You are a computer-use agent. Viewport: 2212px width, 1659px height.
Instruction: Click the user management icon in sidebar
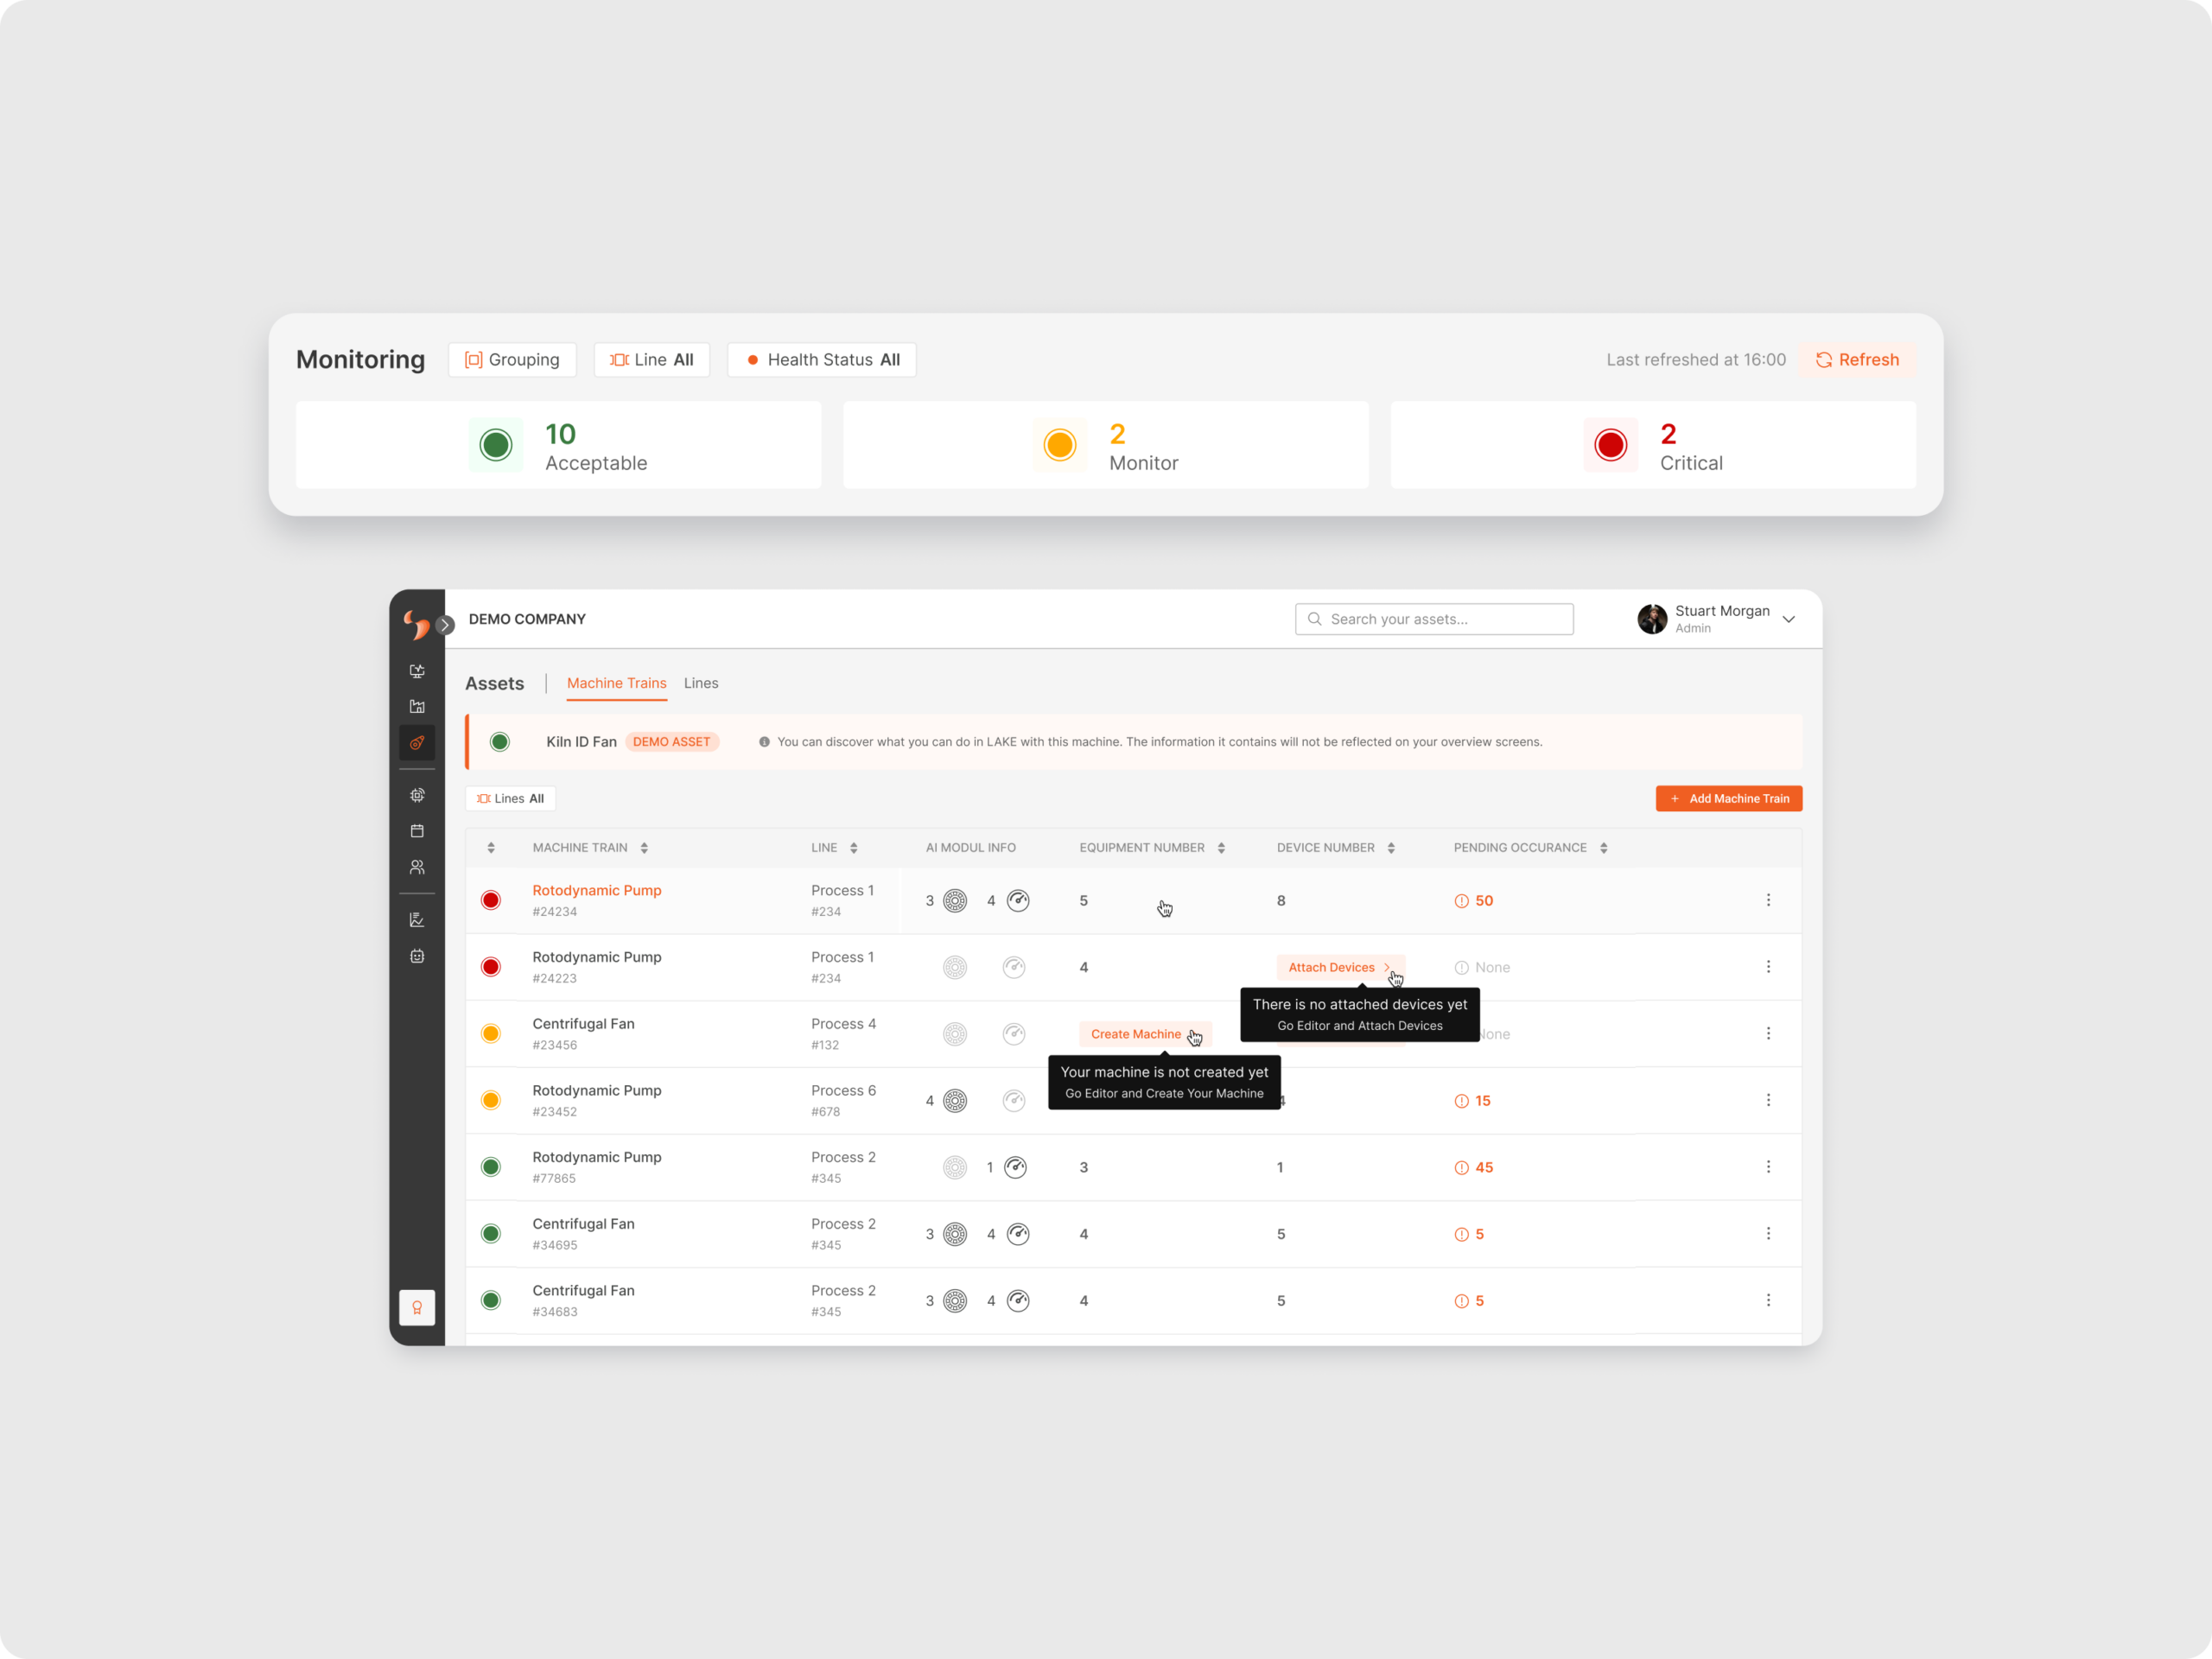(416, 869)
